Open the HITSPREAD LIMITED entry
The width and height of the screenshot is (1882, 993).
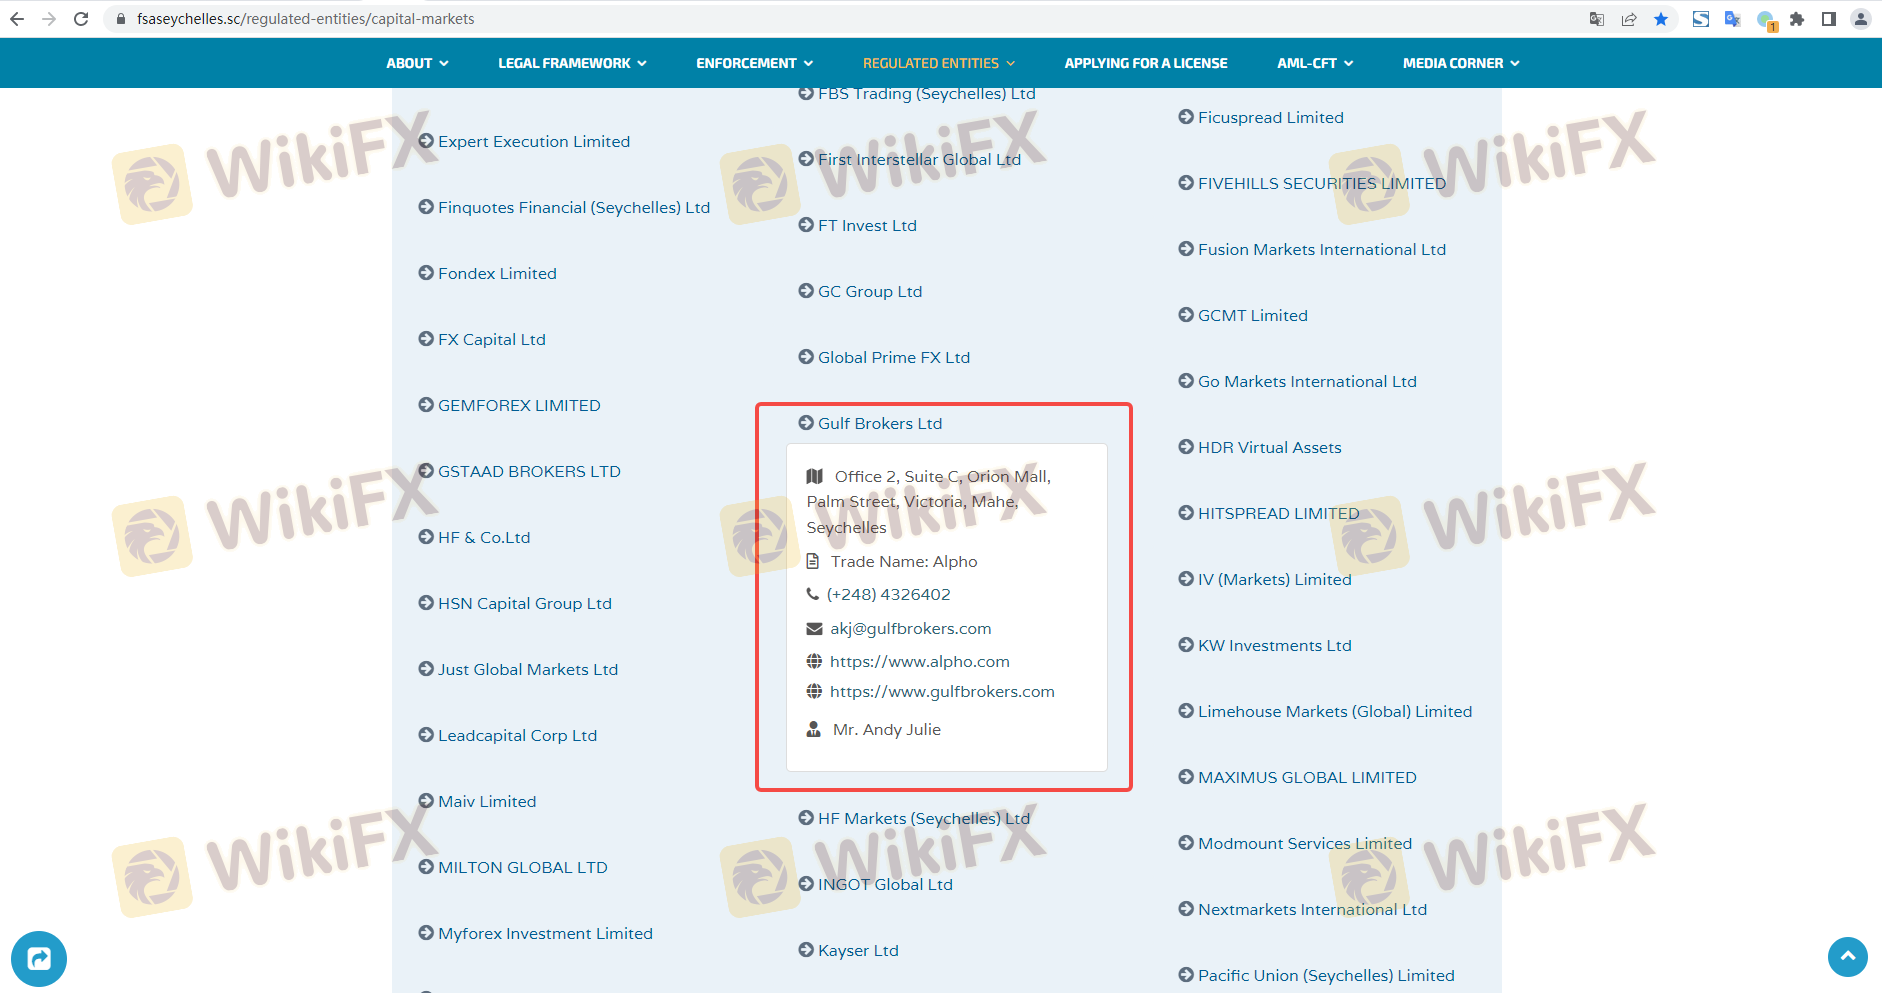(x=1279, y=513)
